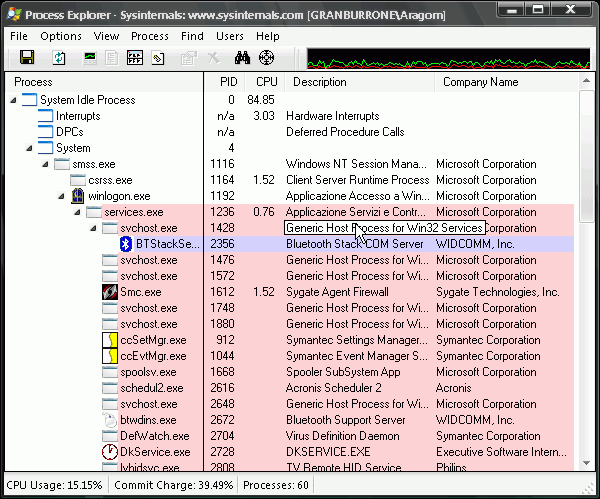Open the Help menu

(267, 36)
